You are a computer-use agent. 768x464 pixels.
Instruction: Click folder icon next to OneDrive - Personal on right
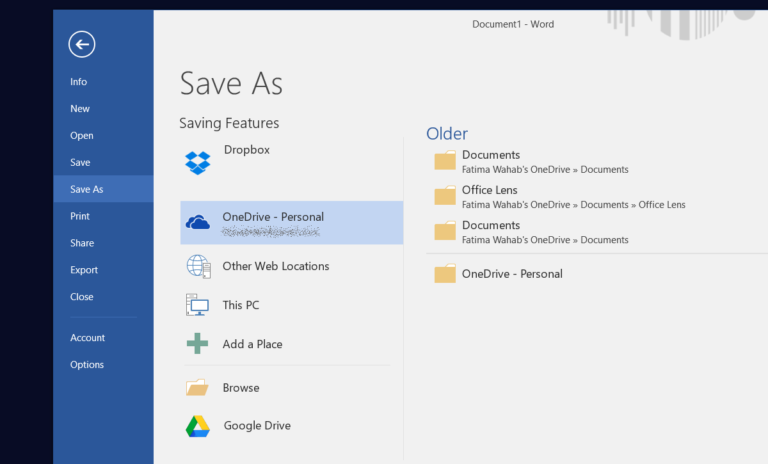pyautogui.click(x=445, y=274)
